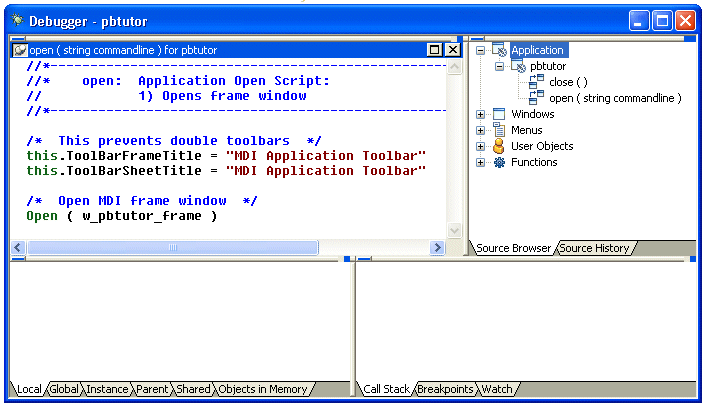Switch to the Call Stack tab

[x=386, y=389]
